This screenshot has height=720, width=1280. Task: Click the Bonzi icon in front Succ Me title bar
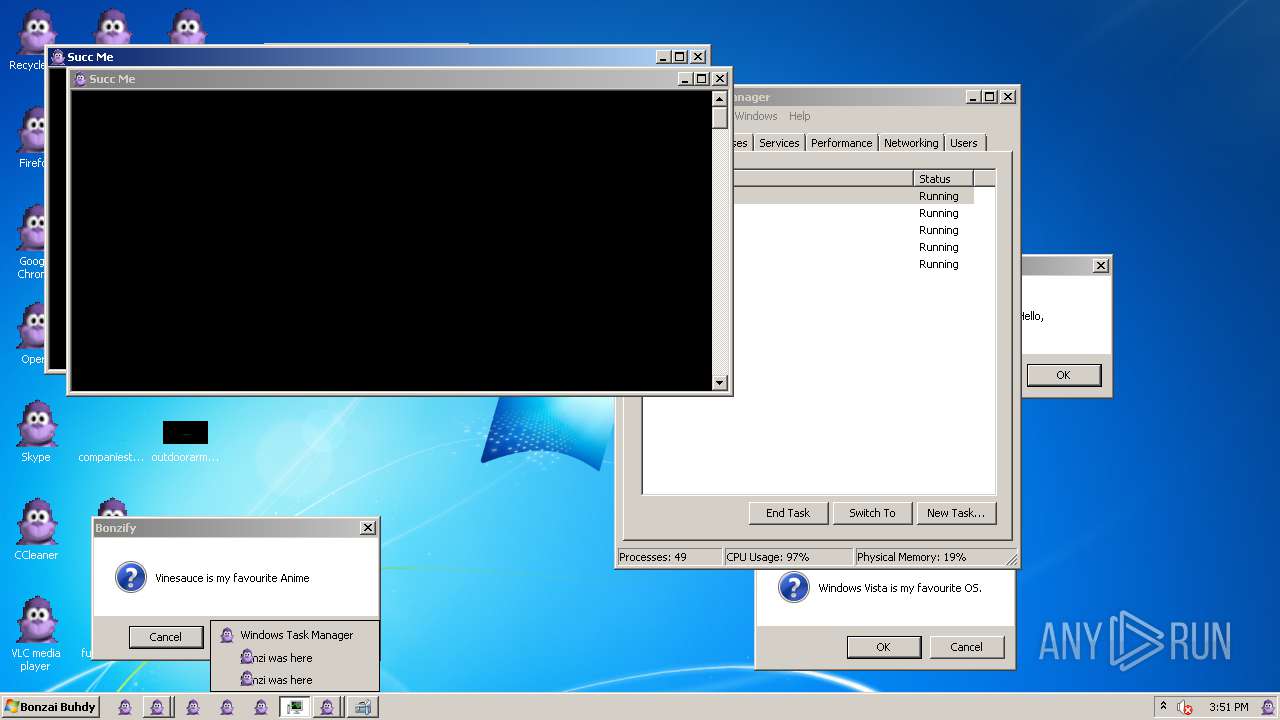coord(80,79)
